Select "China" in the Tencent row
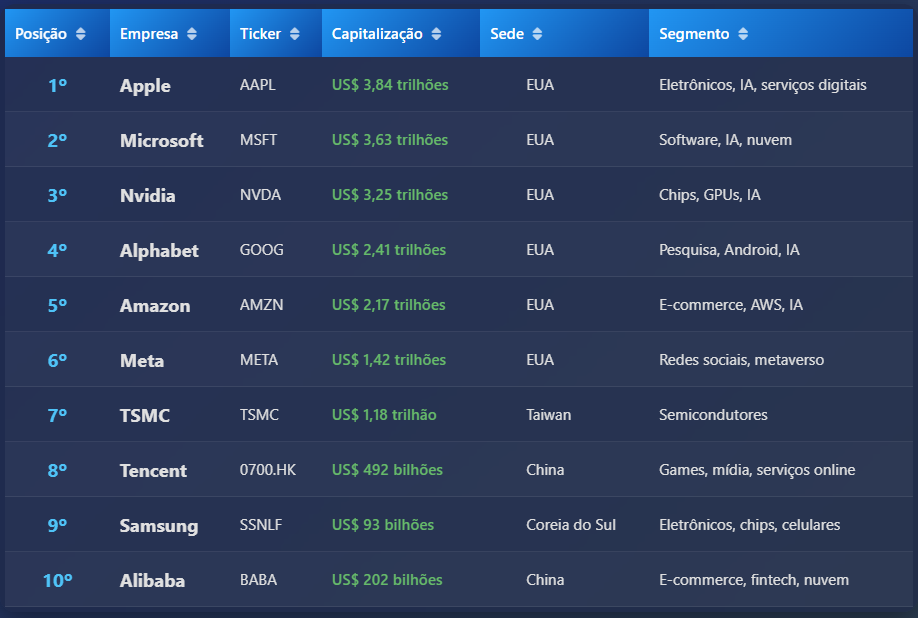918x618 pixels. (x=545, y=470)
